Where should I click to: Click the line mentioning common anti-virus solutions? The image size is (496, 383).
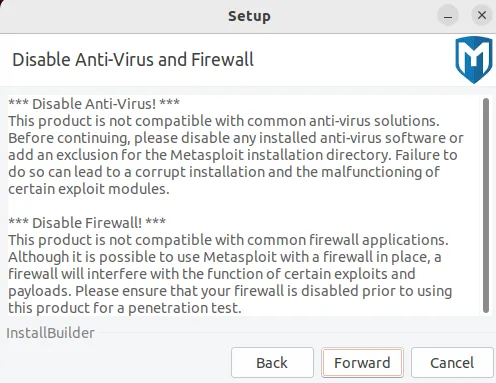(224, 121)
